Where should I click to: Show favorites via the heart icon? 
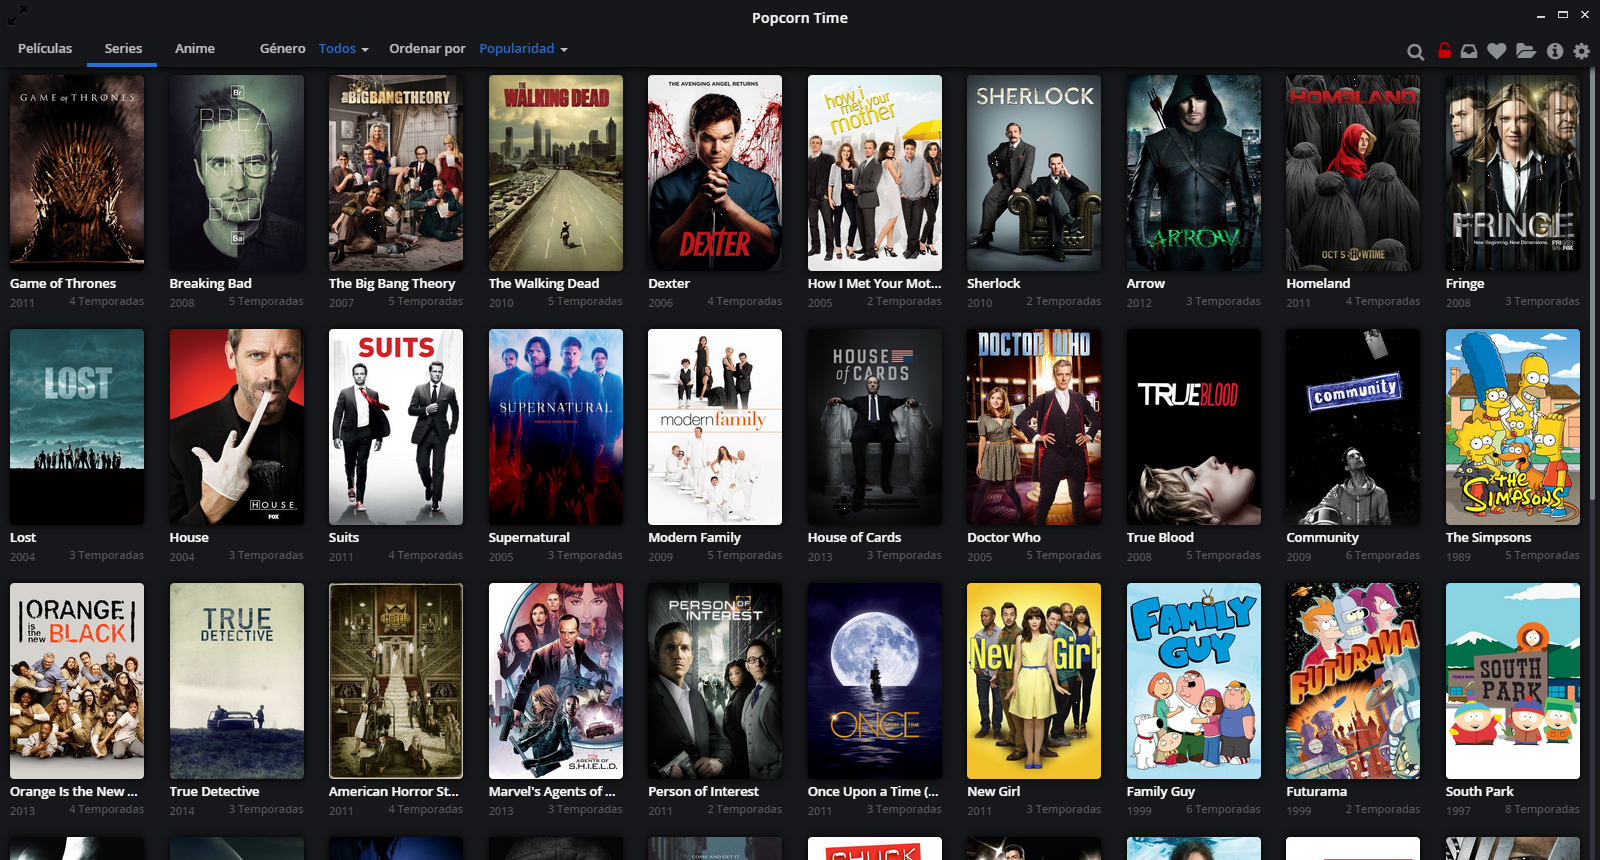[x=1497, y=51]
